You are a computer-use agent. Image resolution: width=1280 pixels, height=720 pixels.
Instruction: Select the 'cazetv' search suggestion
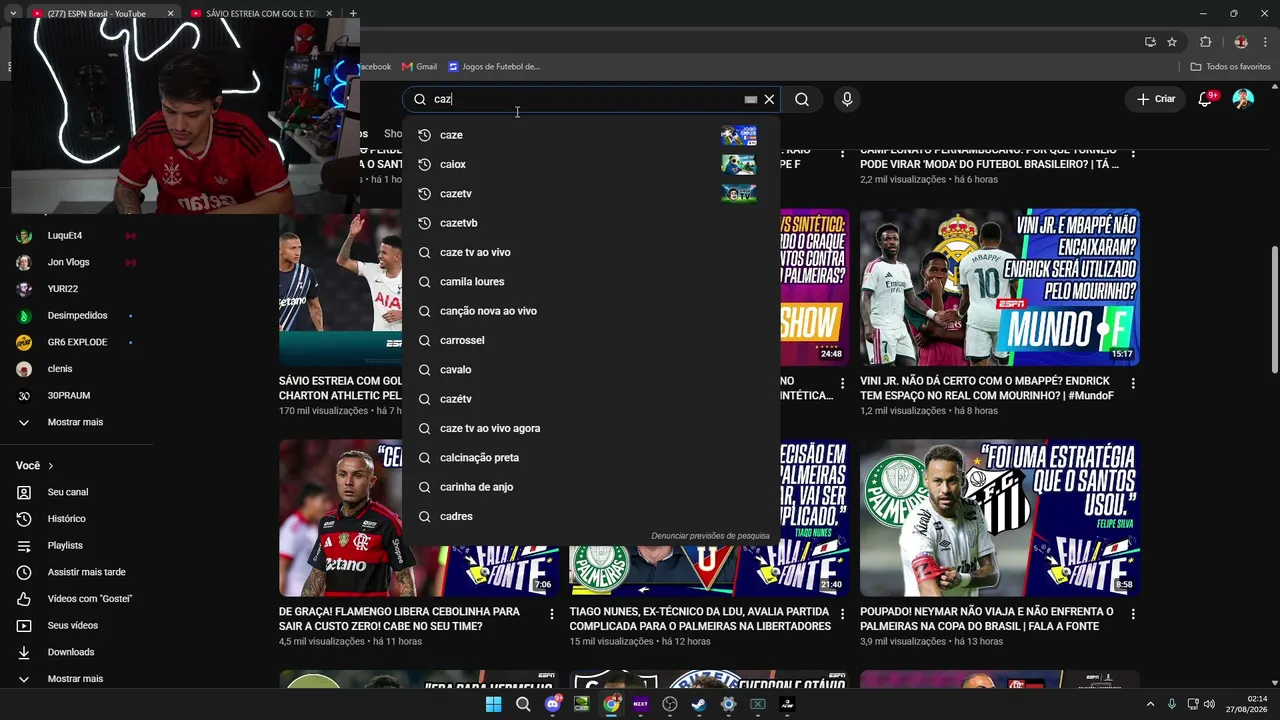point(590,194)
